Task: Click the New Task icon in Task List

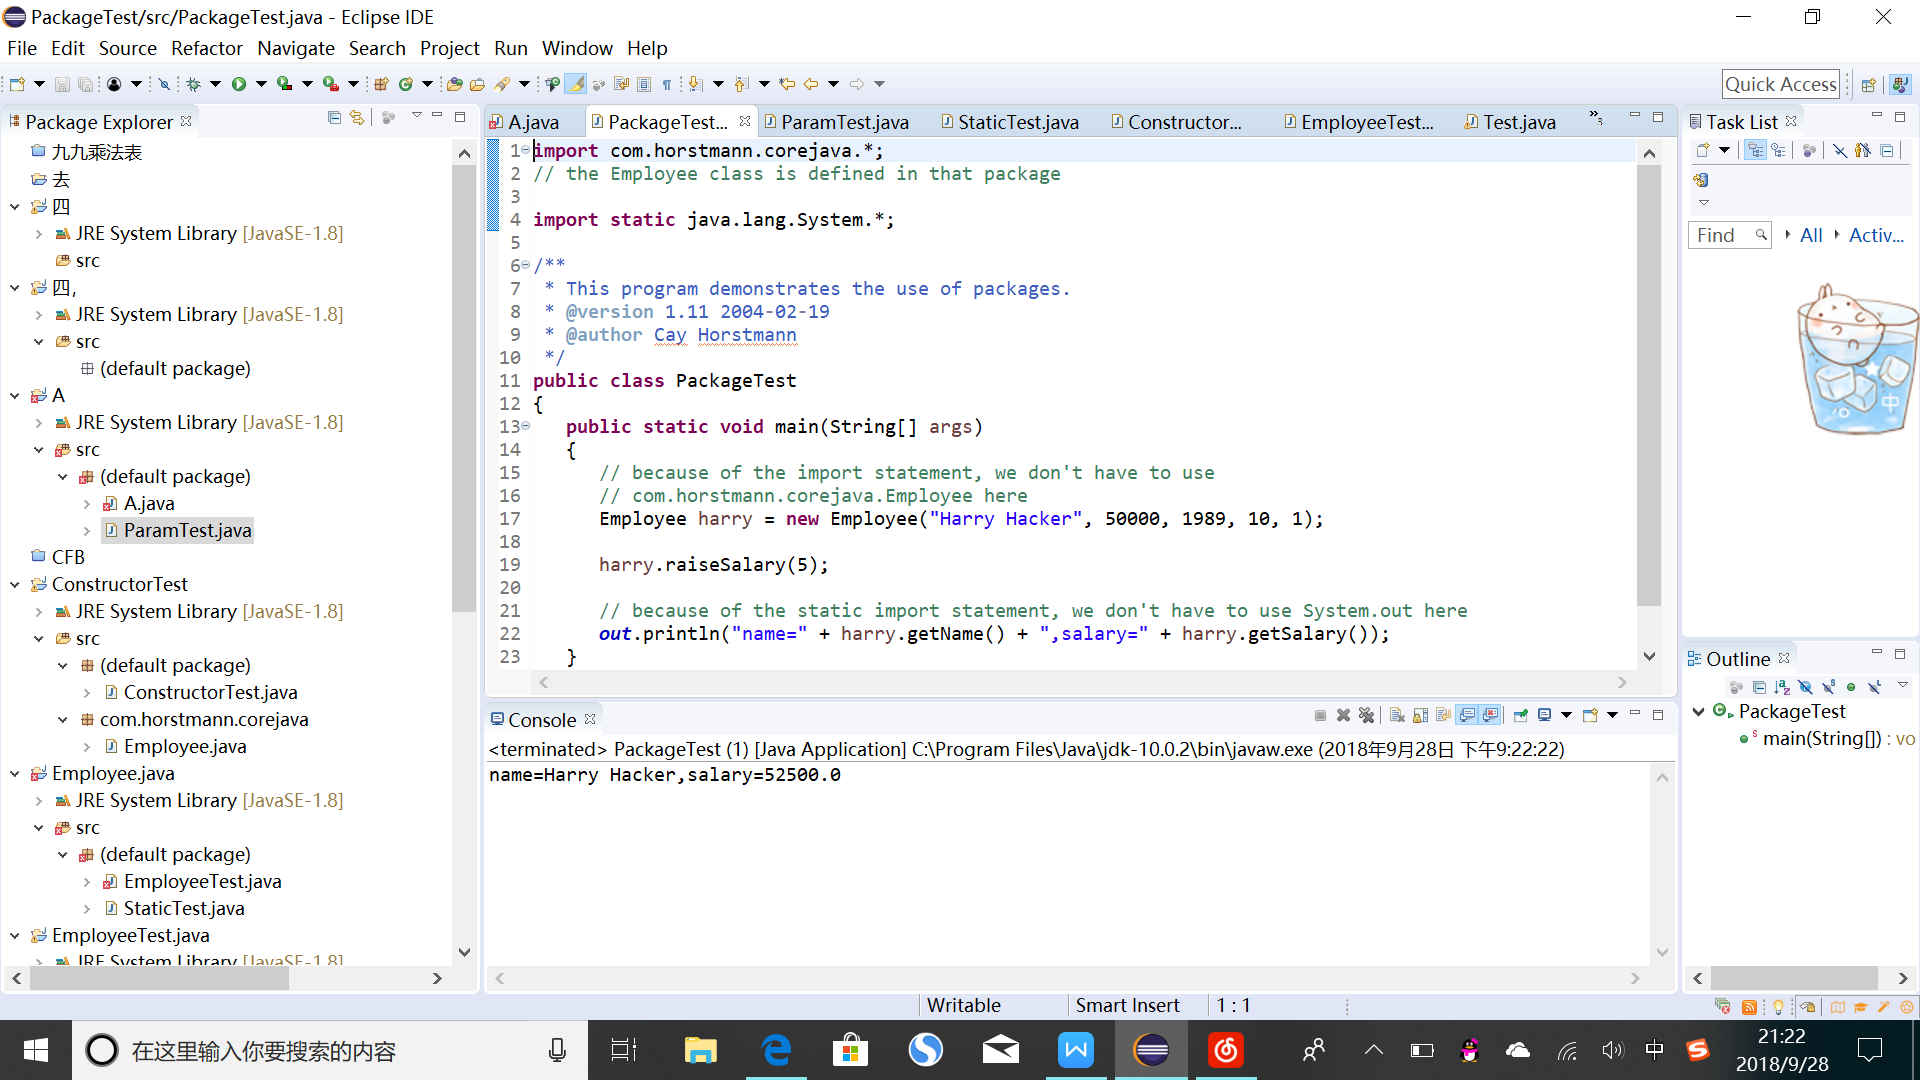Action: click(1703, 150)
